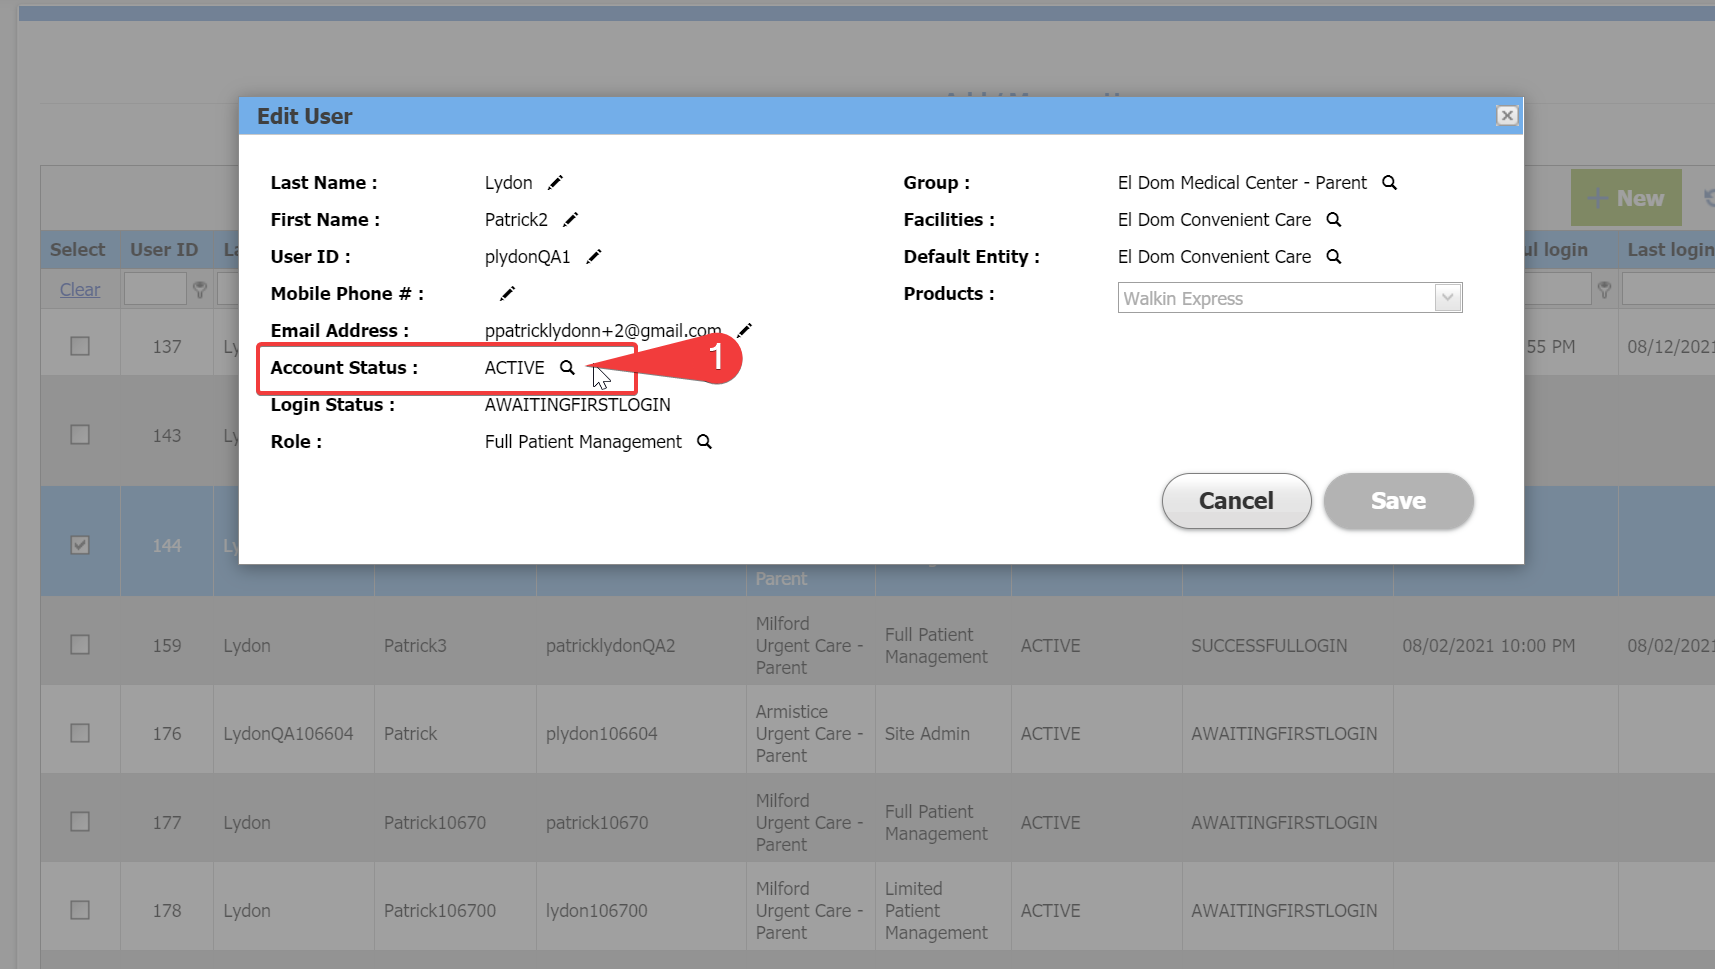
Task: Click Mobile Phone edit pencil icon
Action: point(507,293)
